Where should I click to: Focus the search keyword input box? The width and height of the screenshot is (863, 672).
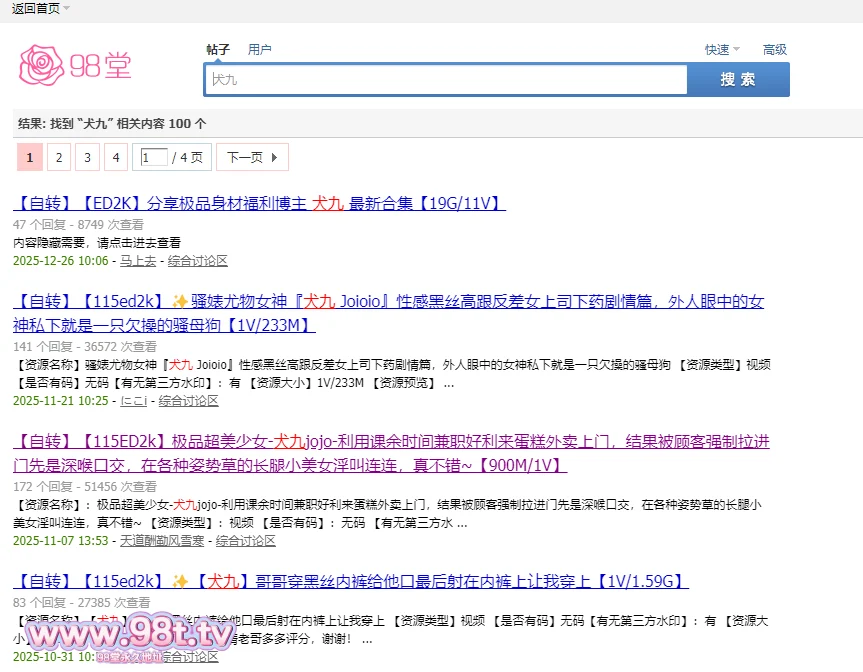pos(445,80)
